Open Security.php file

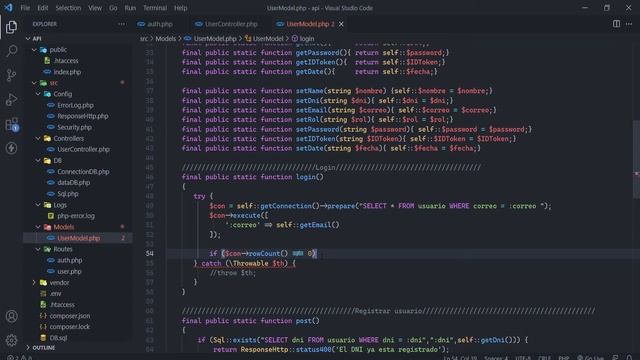click(x=74, y=127)
